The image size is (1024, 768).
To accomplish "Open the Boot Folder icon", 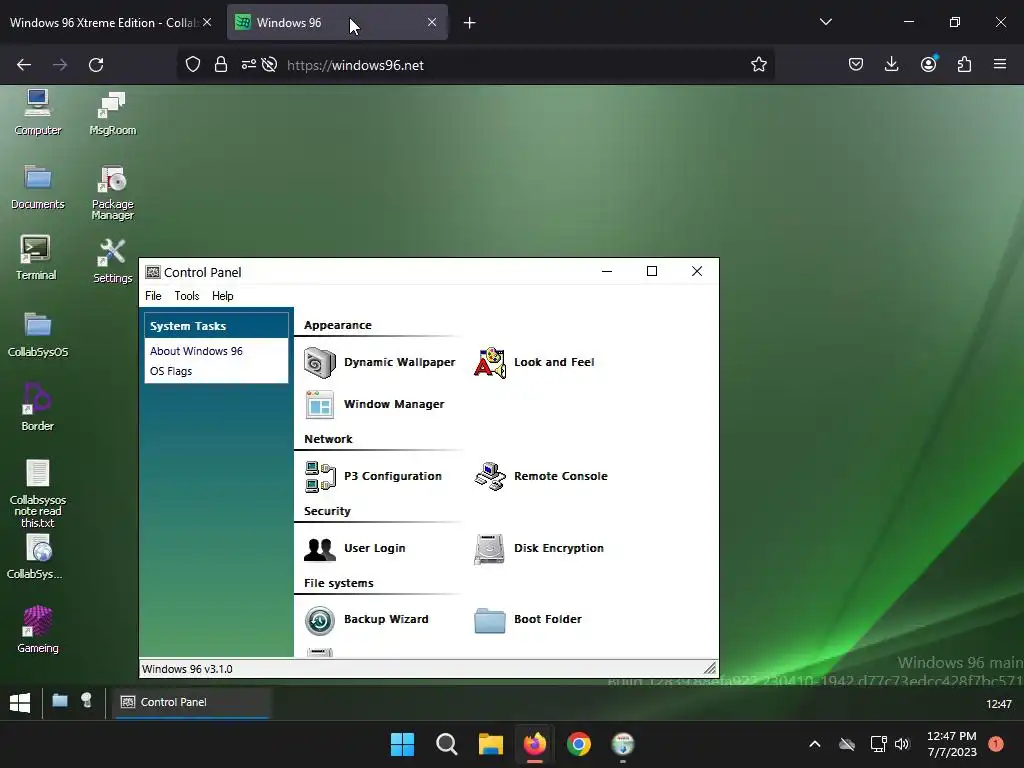I will pos(490,620).
